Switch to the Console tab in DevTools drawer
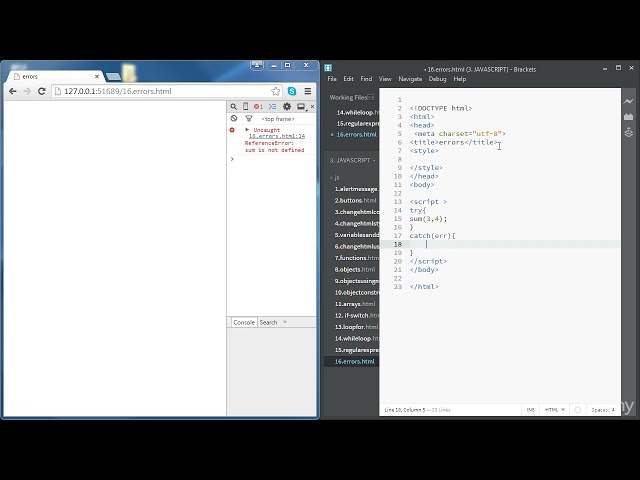This screenshot has height=480, width=640. [244, 322]
